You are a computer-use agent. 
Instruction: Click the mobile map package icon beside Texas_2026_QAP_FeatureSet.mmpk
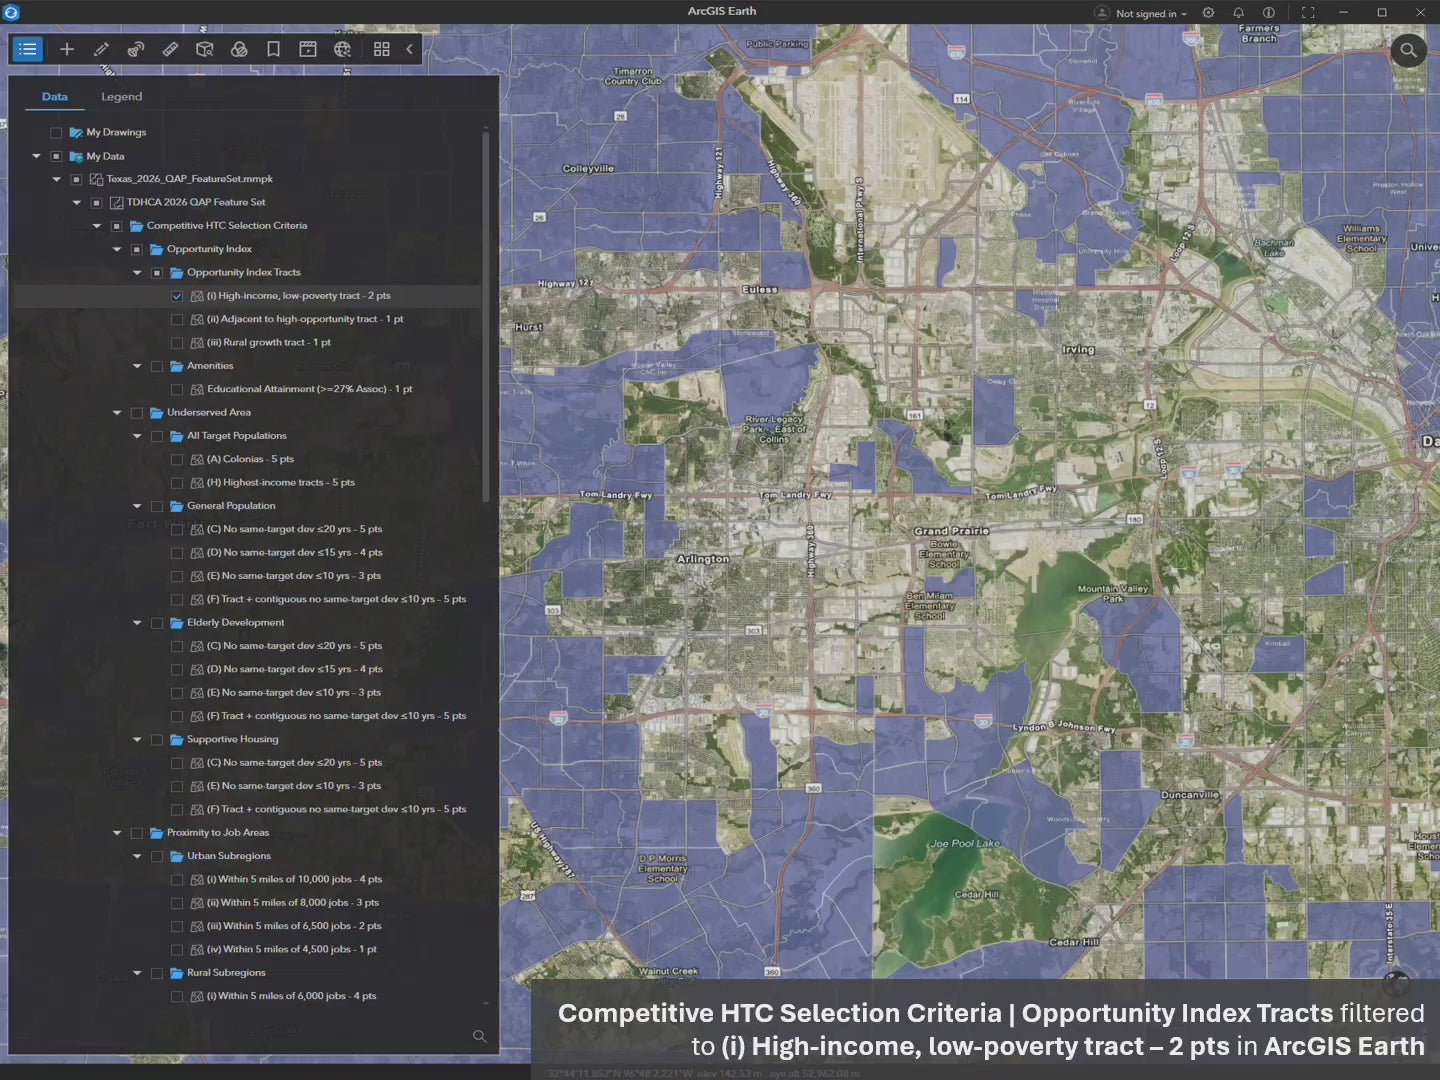[96, 179]
